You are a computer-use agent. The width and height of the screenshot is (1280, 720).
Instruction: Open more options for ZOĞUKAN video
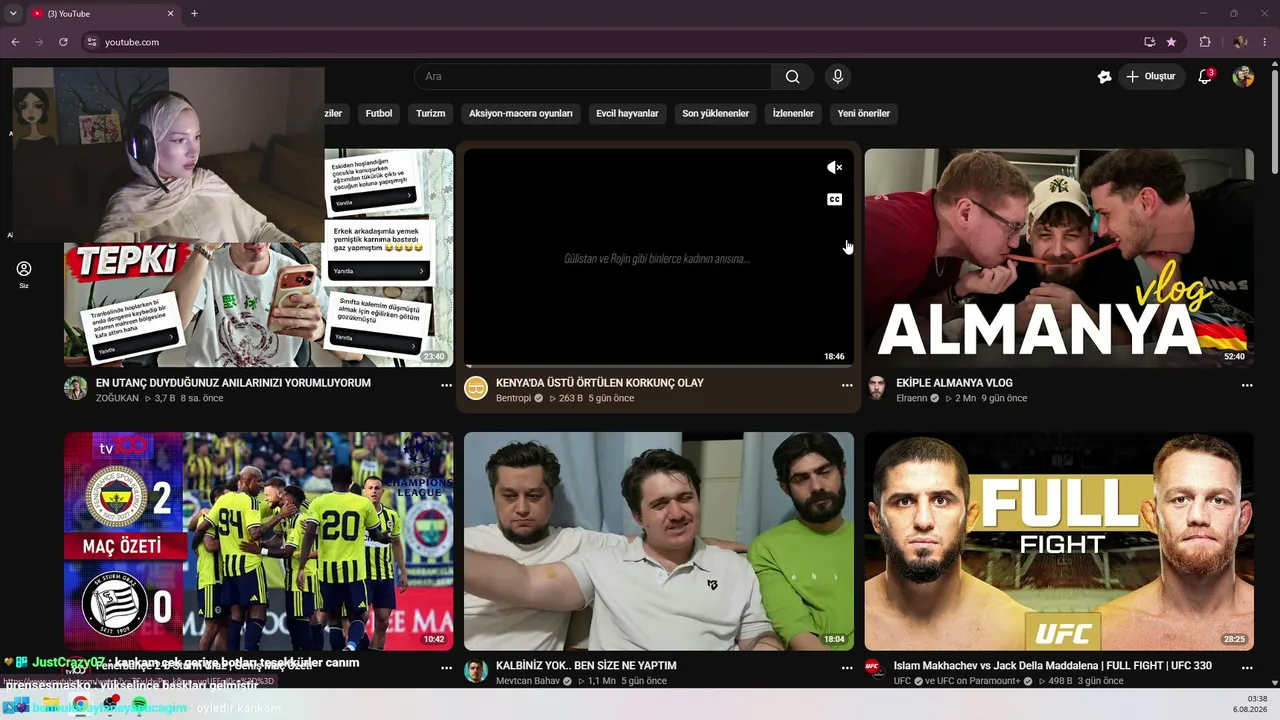(x=446, y=385)
